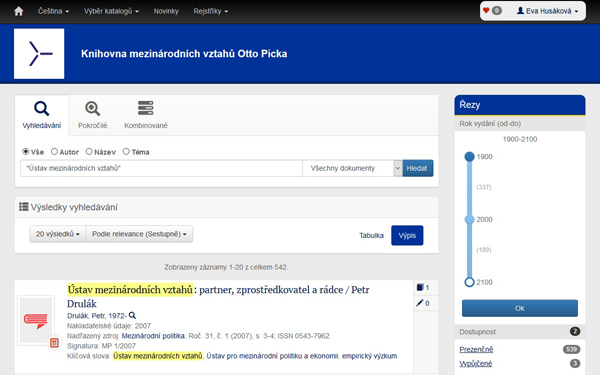600x375 pixels.
Task: Click the Dostupnost facet header
Action: coord(520,332)
